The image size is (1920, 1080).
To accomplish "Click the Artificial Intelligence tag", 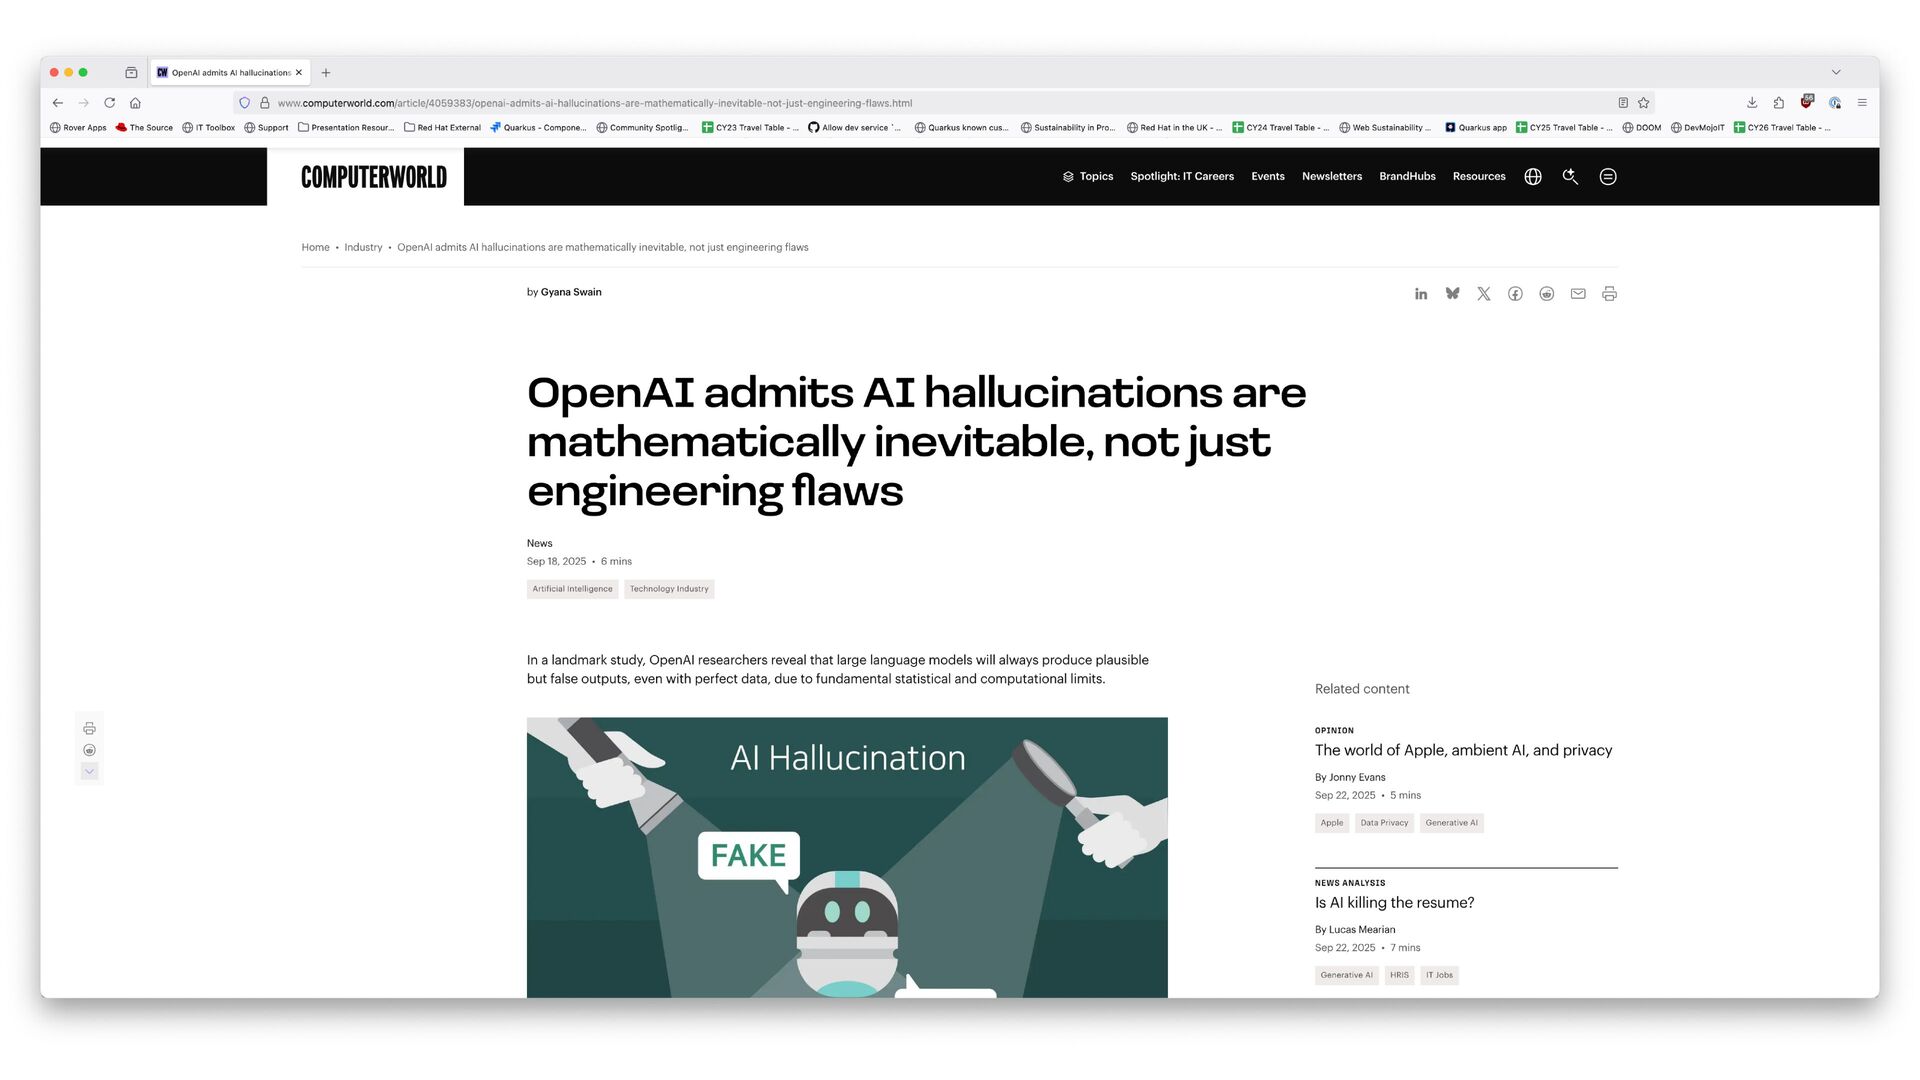I will (x=572, y=589).
